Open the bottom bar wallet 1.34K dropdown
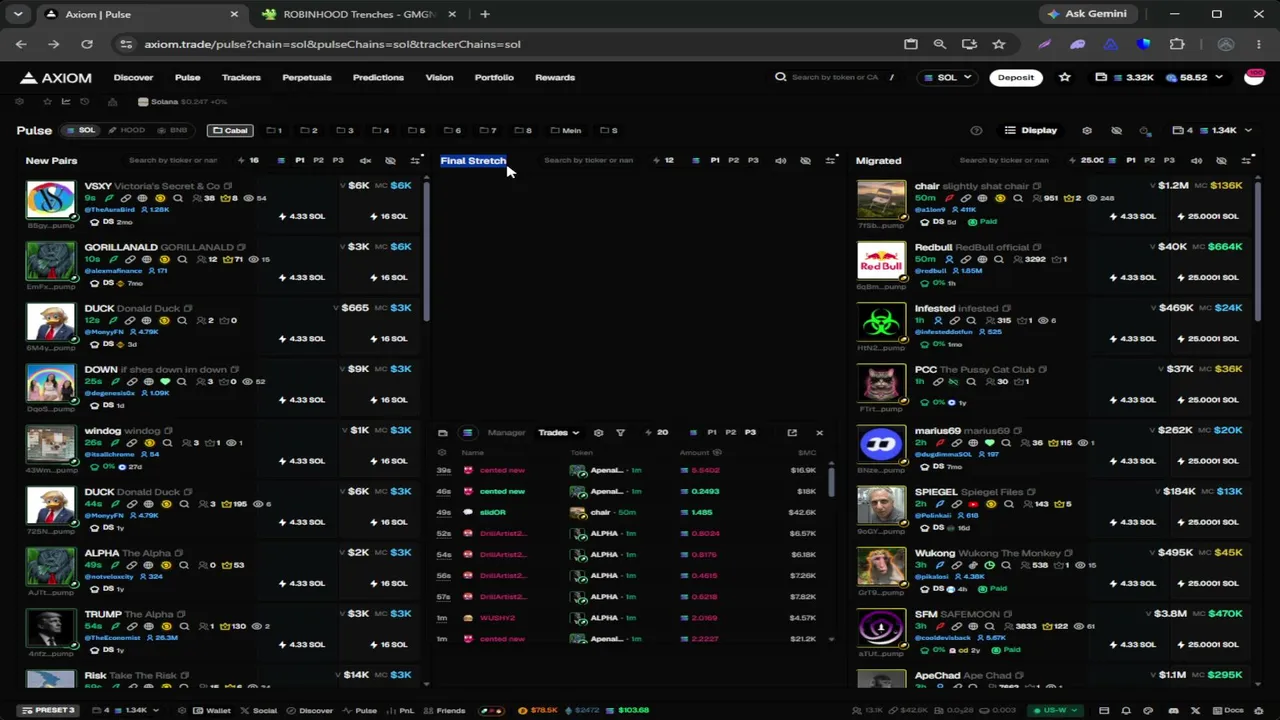Image resolution: width=1280 pixels, height=720 pixels. pos(126,710)
